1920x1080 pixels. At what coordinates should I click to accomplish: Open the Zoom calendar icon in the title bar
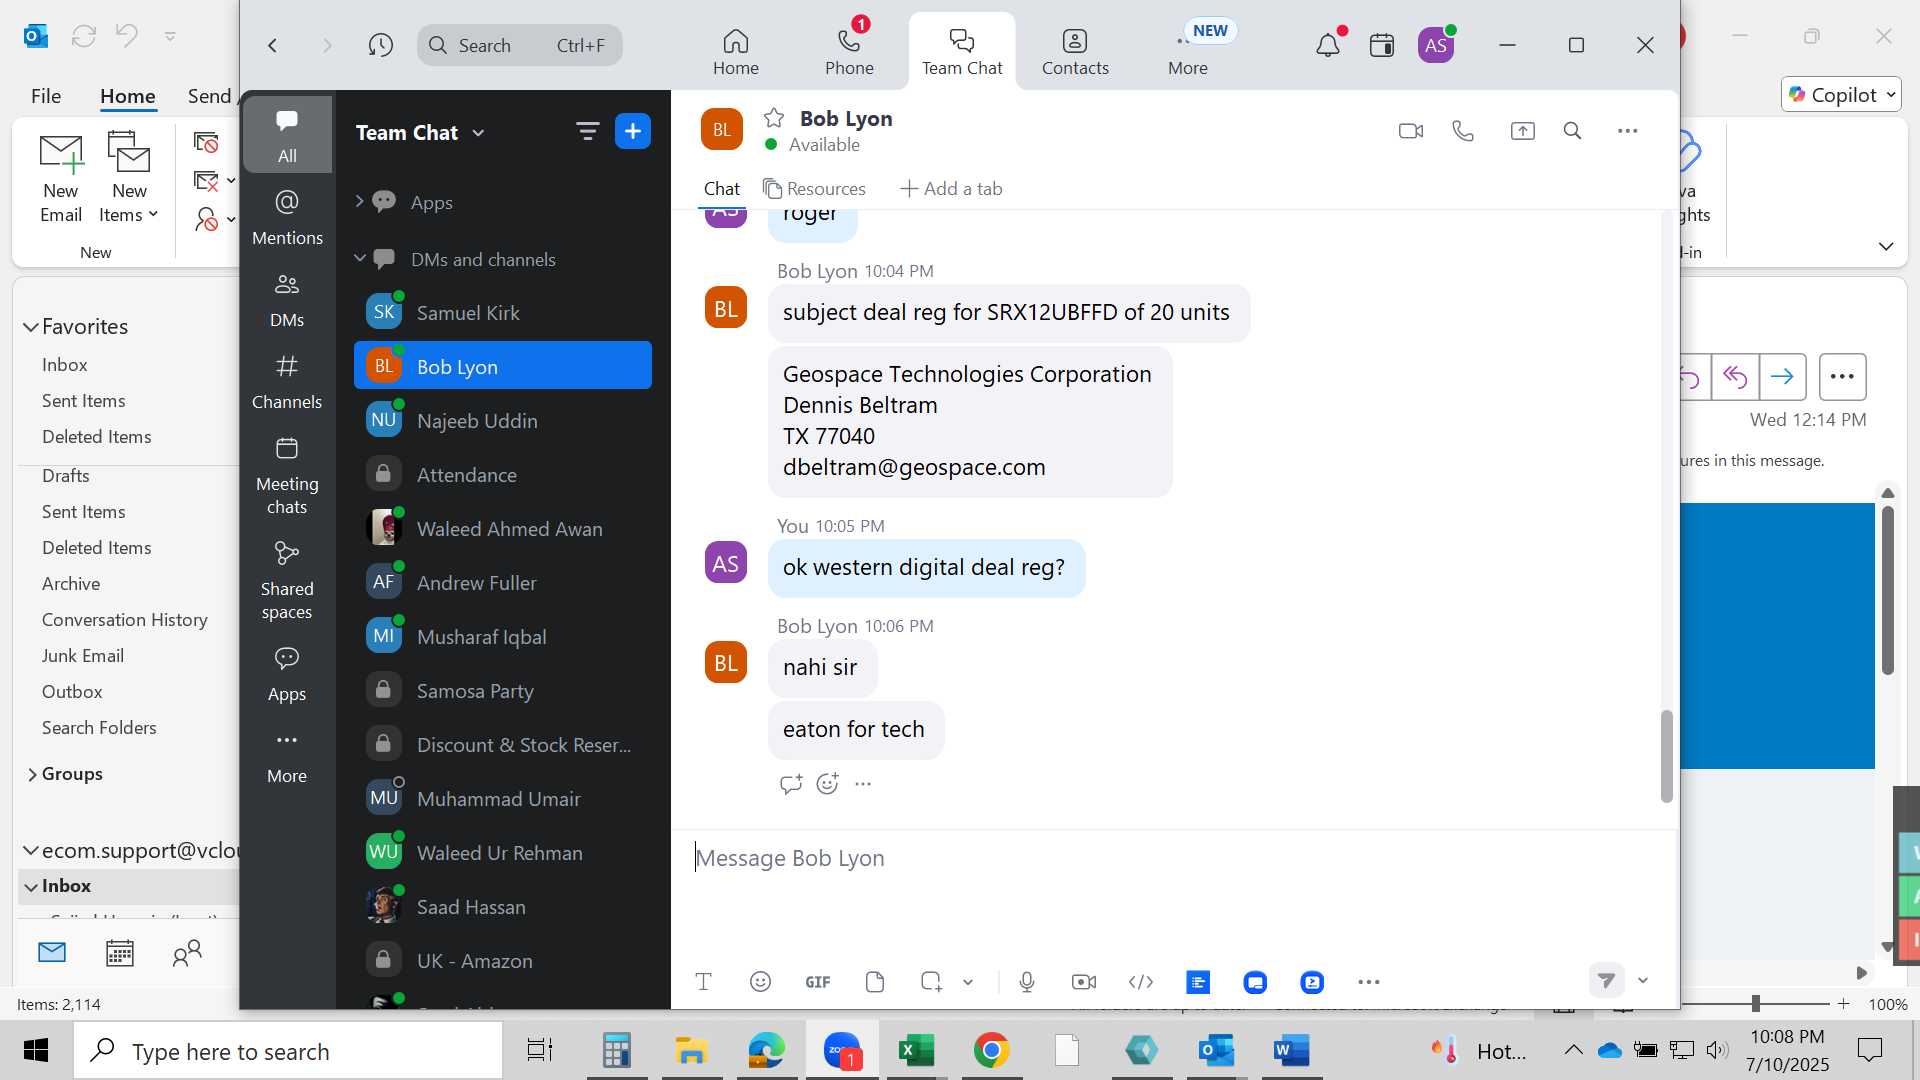1382,45
